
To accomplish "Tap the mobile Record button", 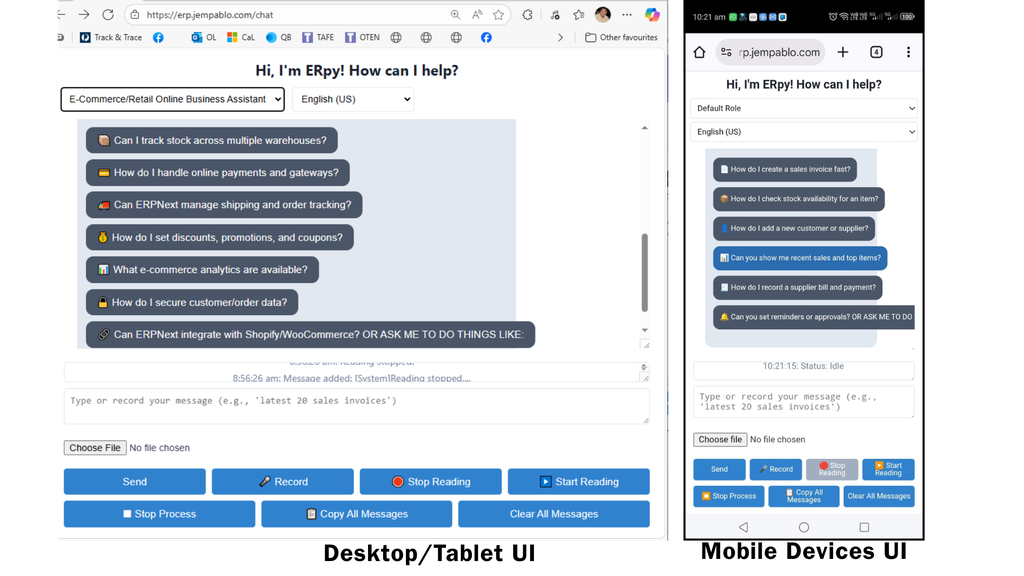I will (x=776, y=469).
